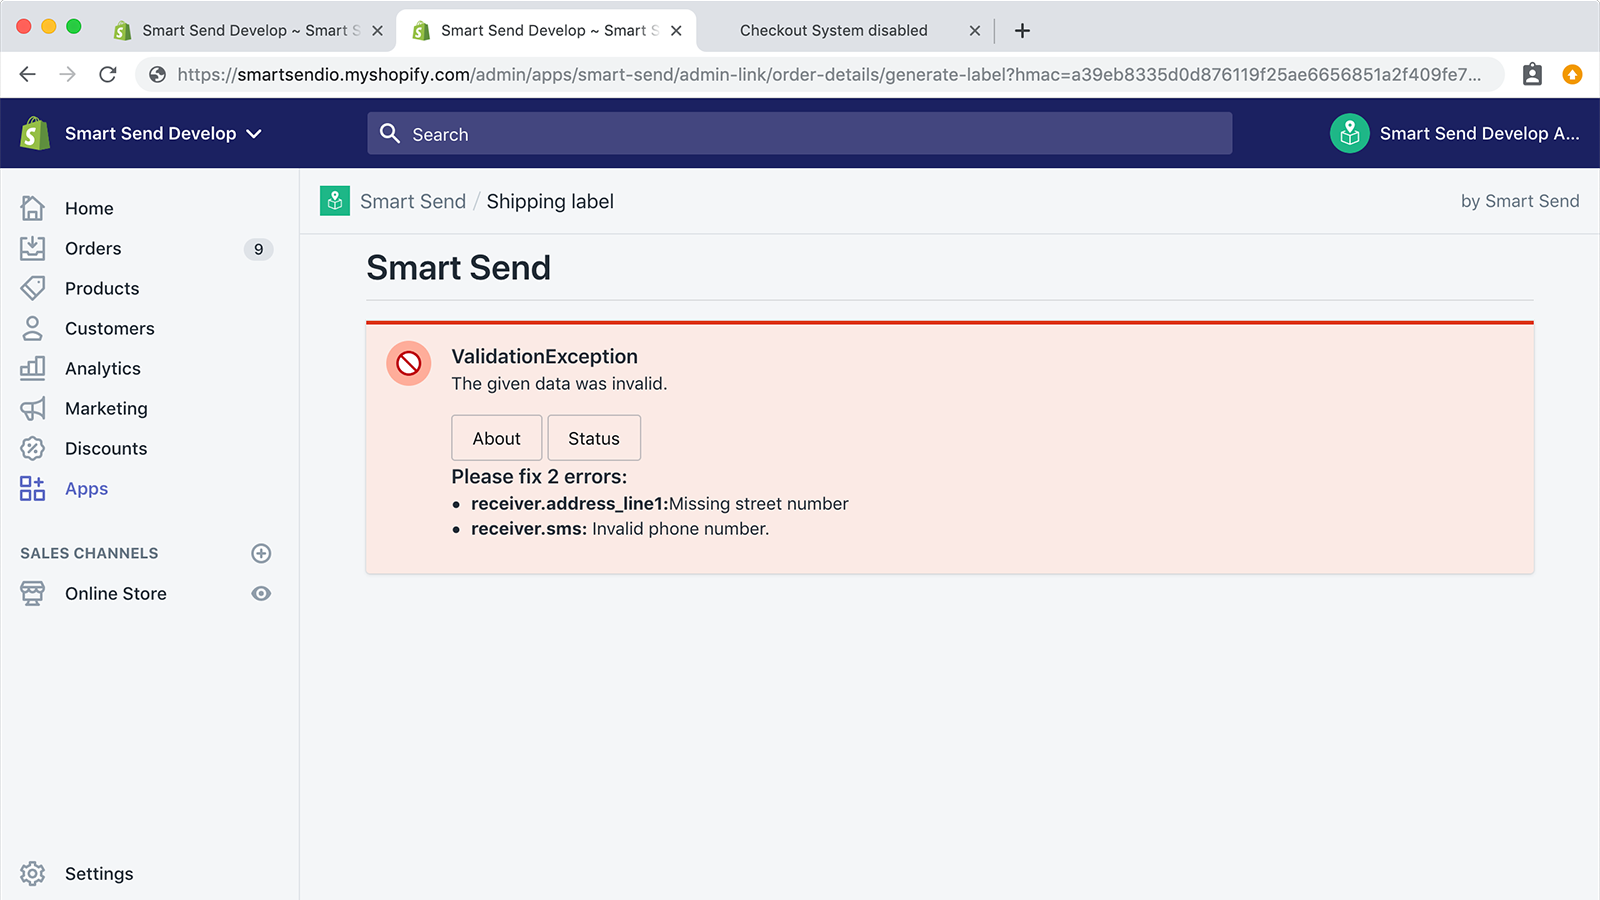The image size is (1600, 900).
Task: Click the Smart Send breadcrumb app icon
Action: [x=335, y=201]
